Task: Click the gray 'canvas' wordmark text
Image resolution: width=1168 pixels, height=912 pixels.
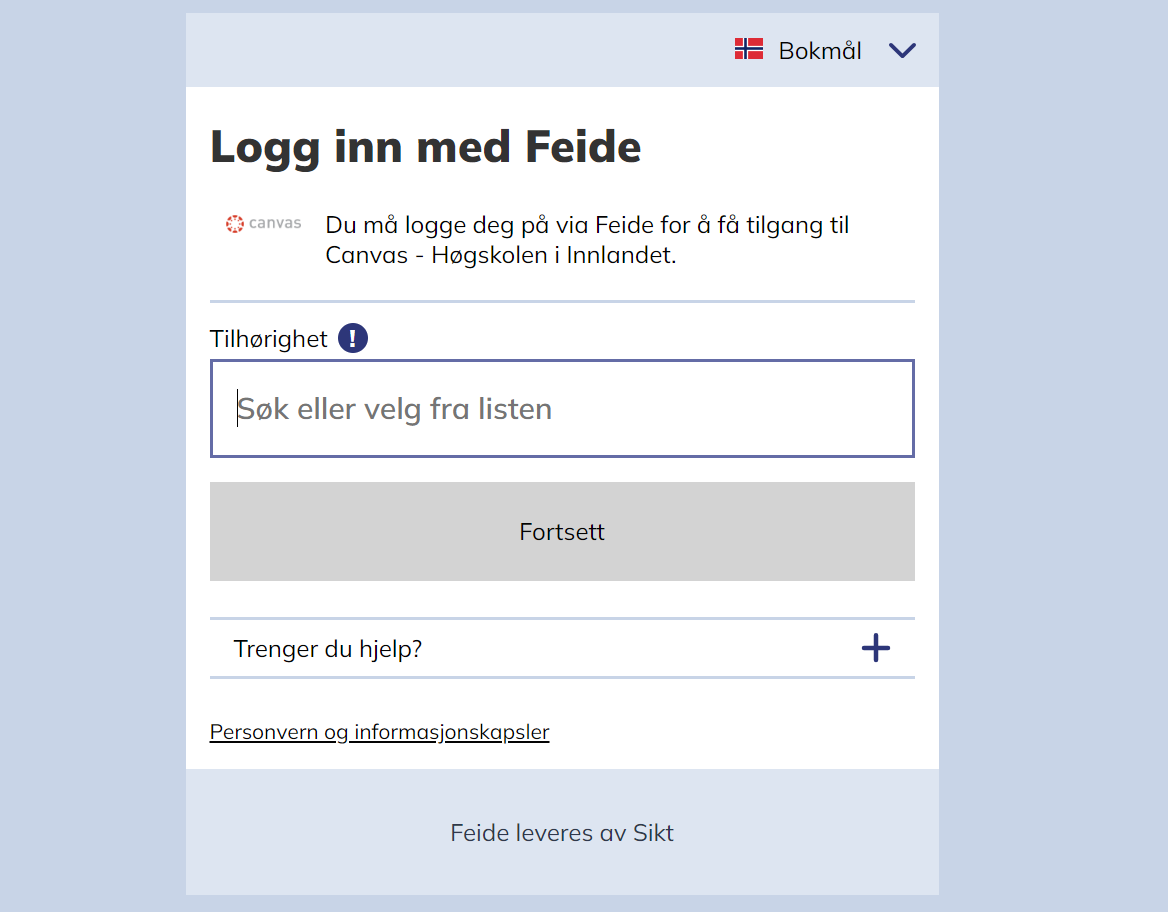Action: pos(275,223)
